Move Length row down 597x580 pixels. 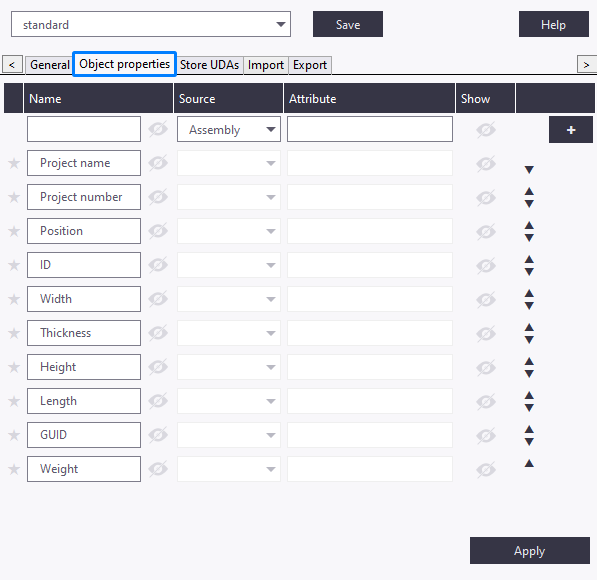pos(529,408)
